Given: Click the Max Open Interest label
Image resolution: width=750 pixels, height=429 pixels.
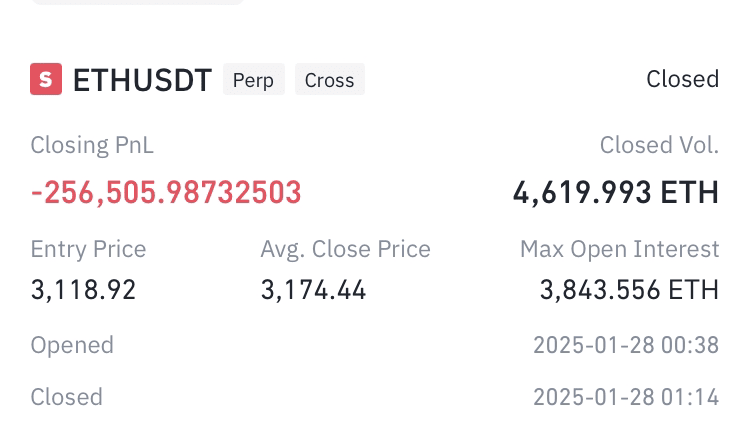Looking at the screenshot, I should [619, 249].
